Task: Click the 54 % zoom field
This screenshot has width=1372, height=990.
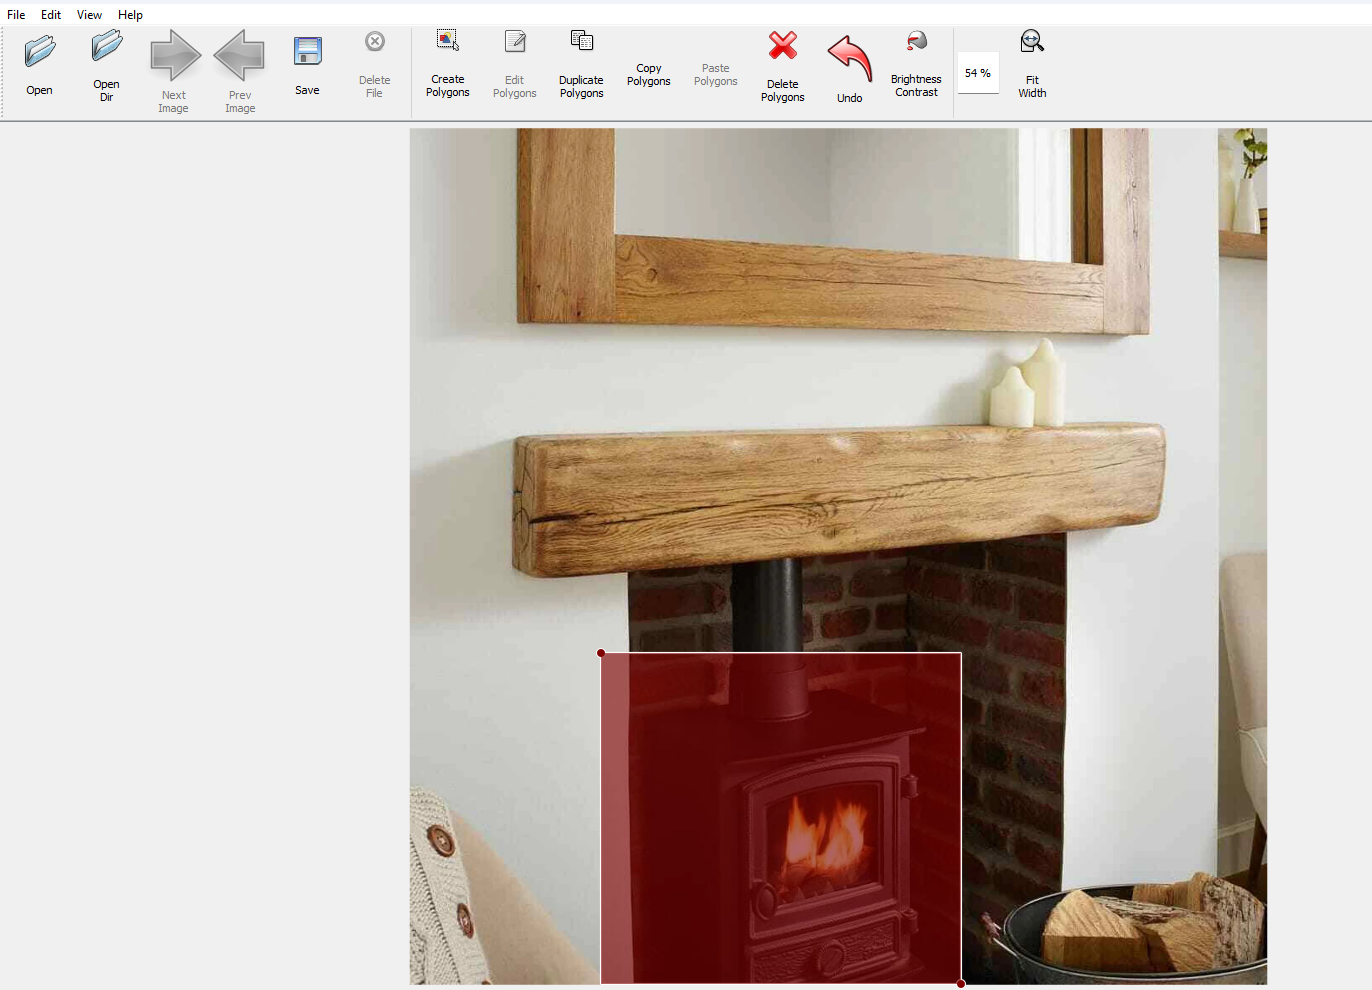Action: pyautogui.click(x=978, y=73)
